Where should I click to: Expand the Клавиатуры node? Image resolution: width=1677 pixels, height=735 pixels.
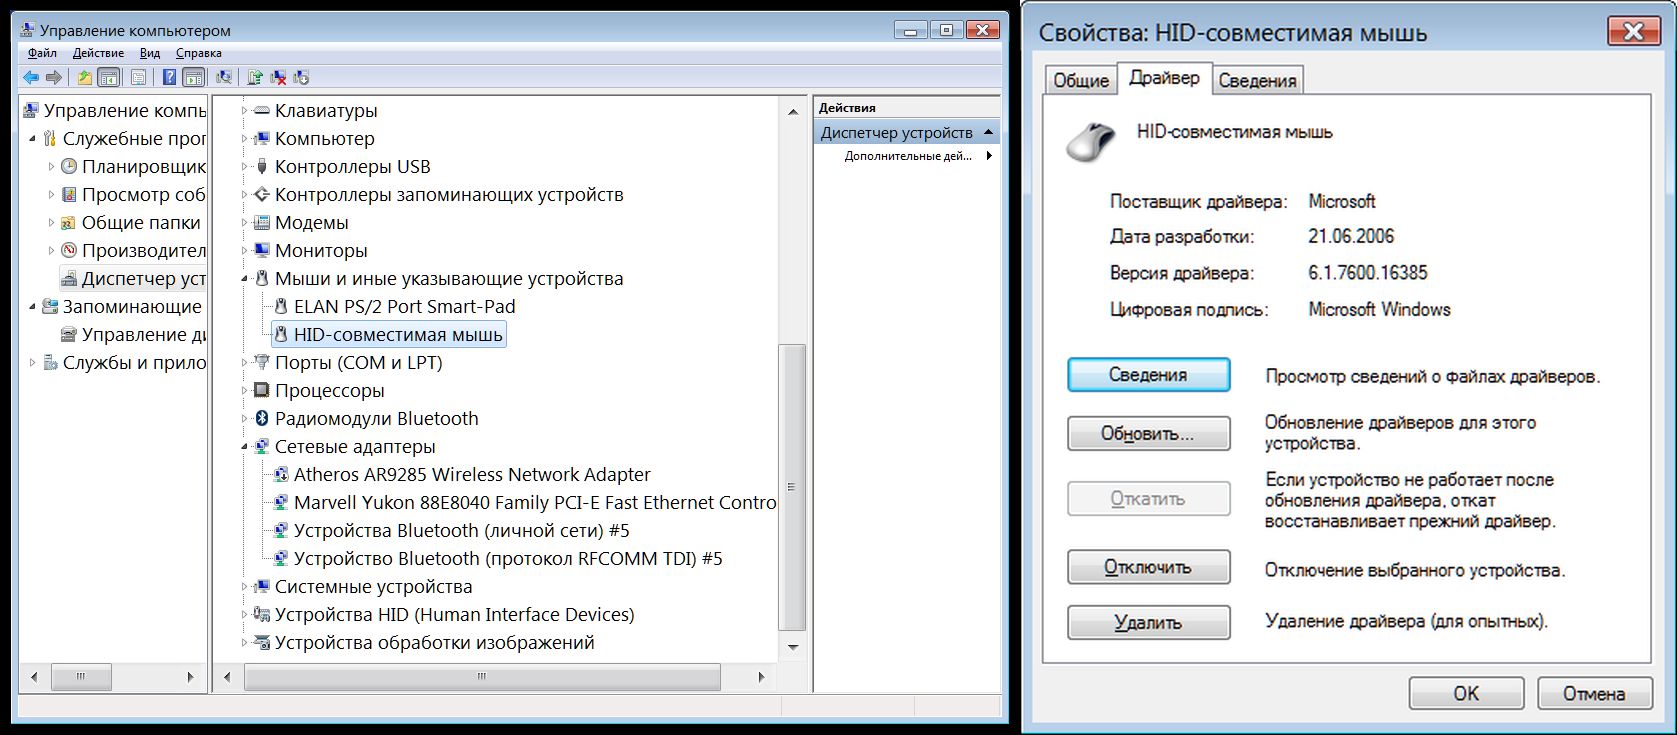[x=244, y=111]
